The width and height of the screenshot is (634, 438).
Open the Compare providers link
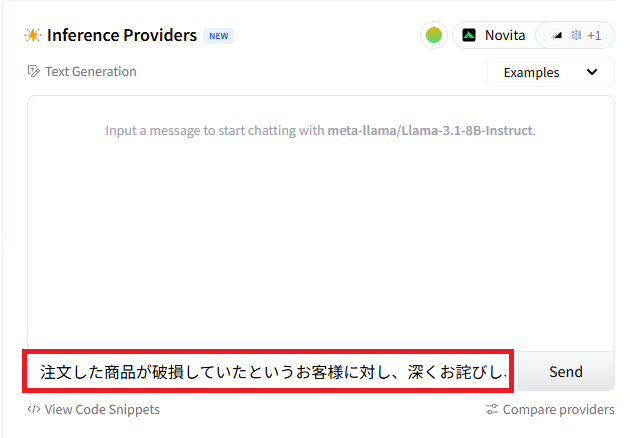(558, 409)
